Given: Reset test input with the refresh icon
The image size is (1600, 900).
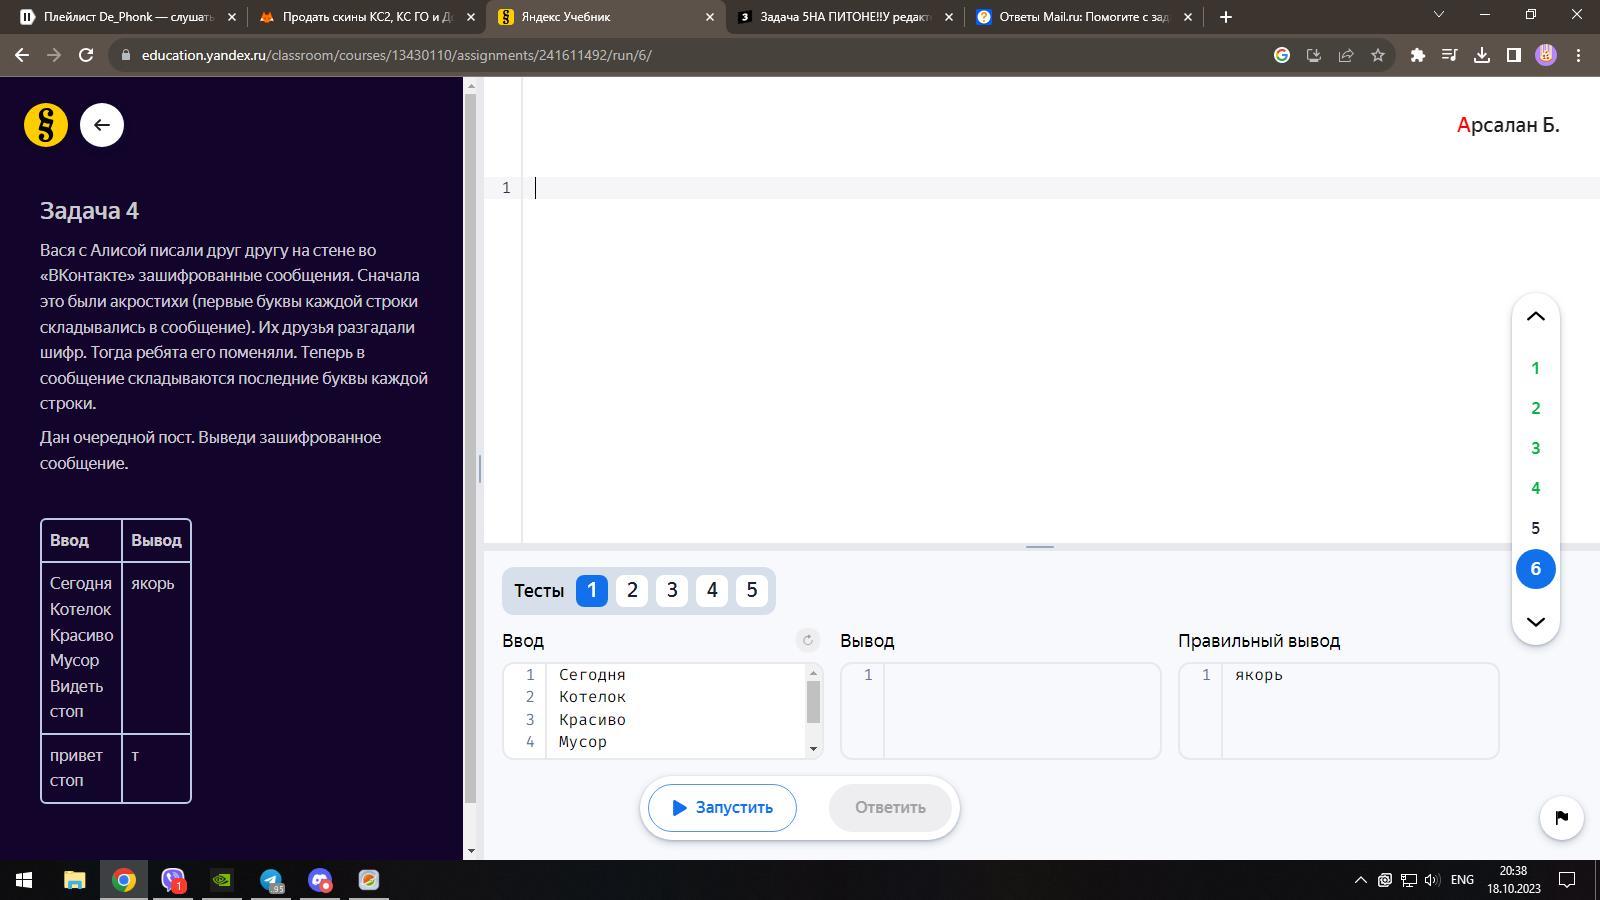Looking at the screenshot, I should coord(807,640).
